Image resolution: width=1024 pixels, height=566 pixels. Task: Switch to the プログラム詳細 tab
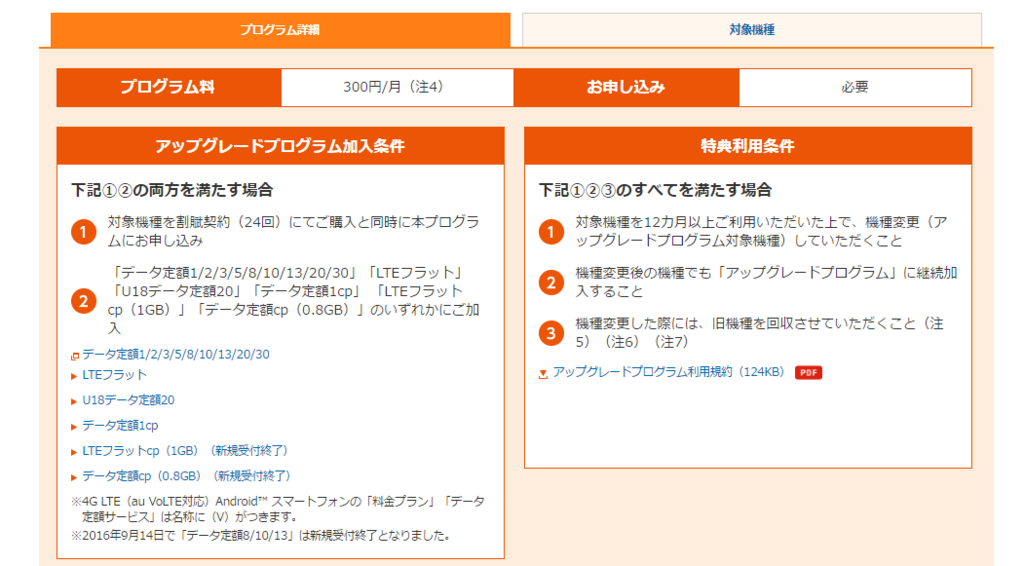click(280, 29)
